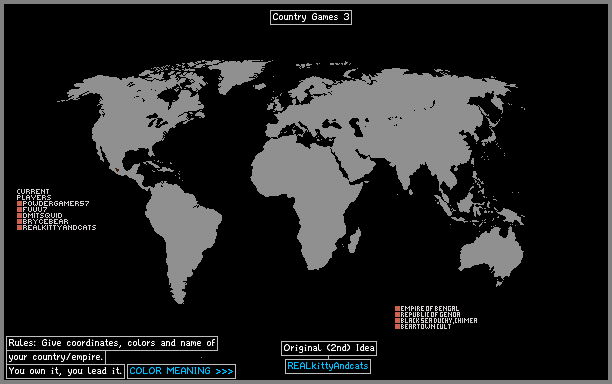Click the 'your country/empire.' text box
612x384 pixels.
pos(56,357)
